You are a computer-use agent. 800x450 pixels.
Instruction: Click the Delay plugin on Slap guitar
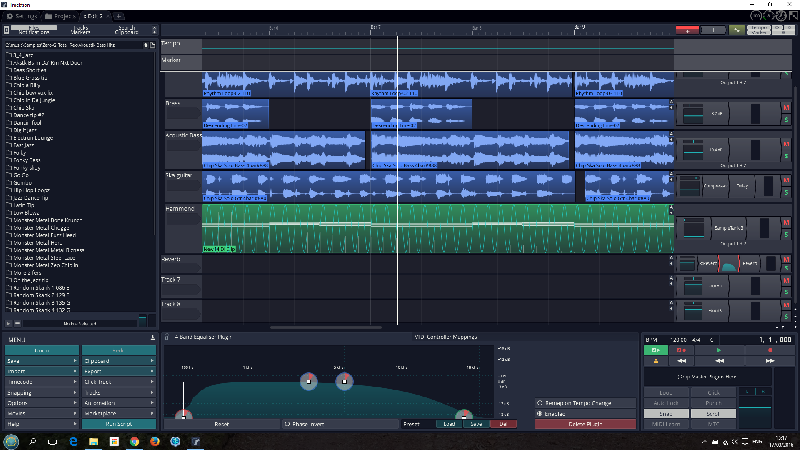[742, 186]
